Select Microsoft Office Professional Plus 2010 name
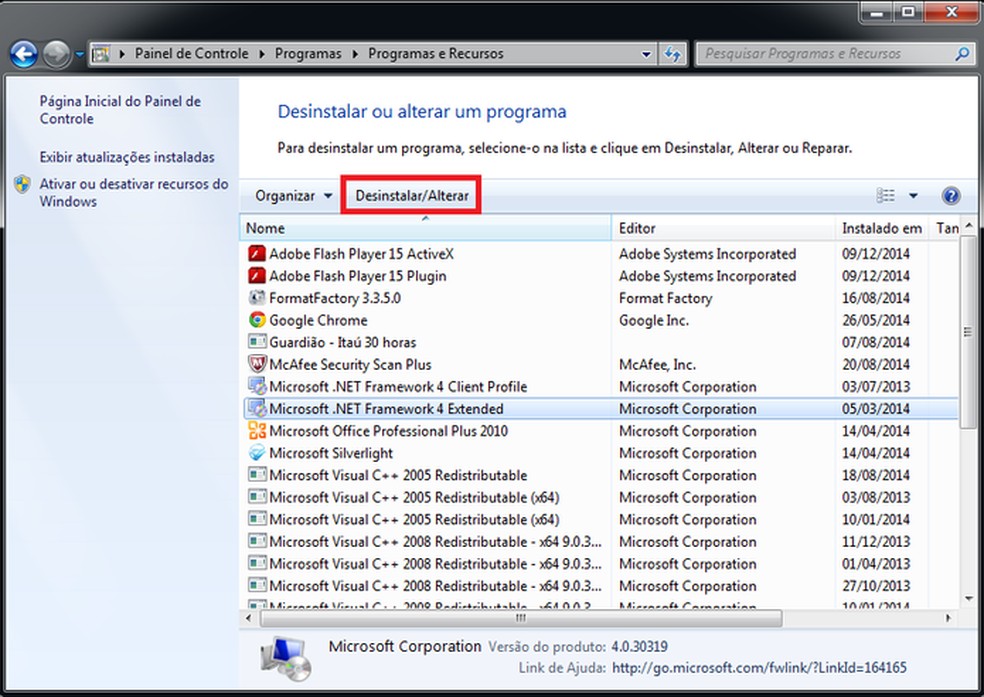 tap(388, 431)
